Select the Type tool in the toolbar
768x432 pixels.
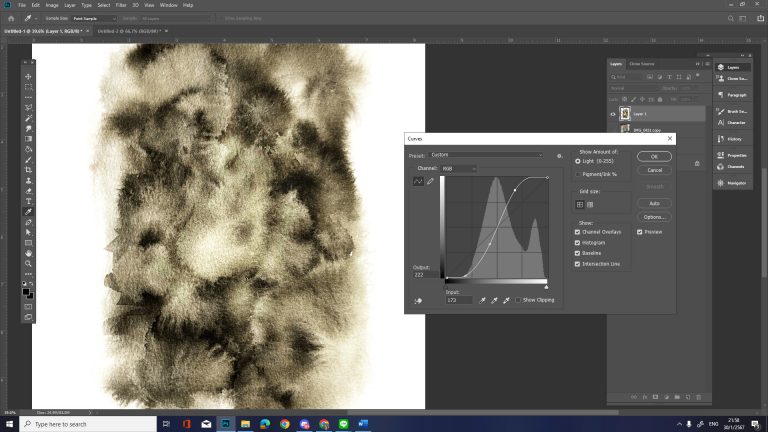28,201
